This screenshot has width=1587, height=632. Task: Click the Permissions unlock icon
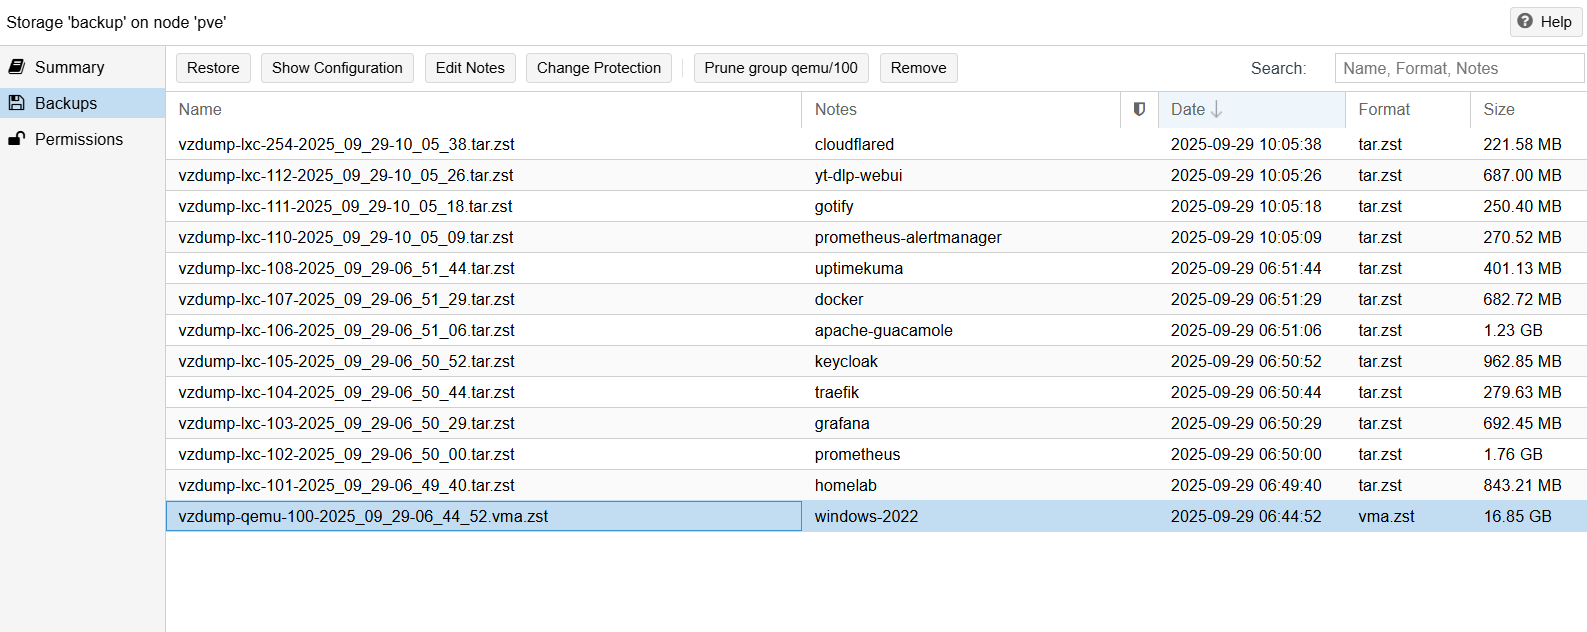tap(16, 139)
